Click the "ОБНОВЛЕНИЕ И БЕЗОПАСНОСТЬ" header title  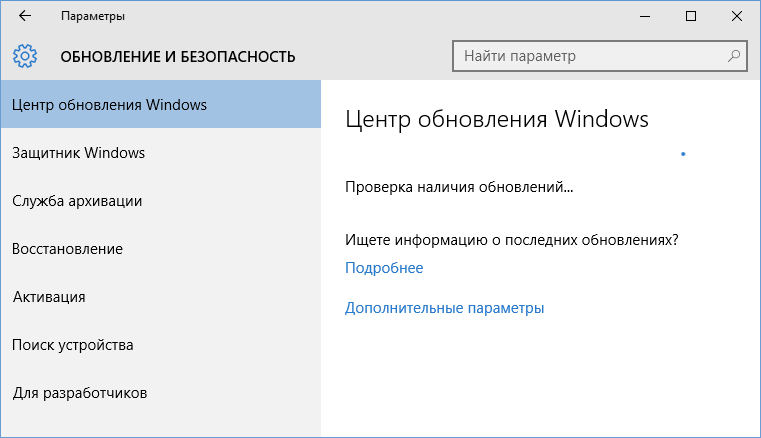click(178, 57)
